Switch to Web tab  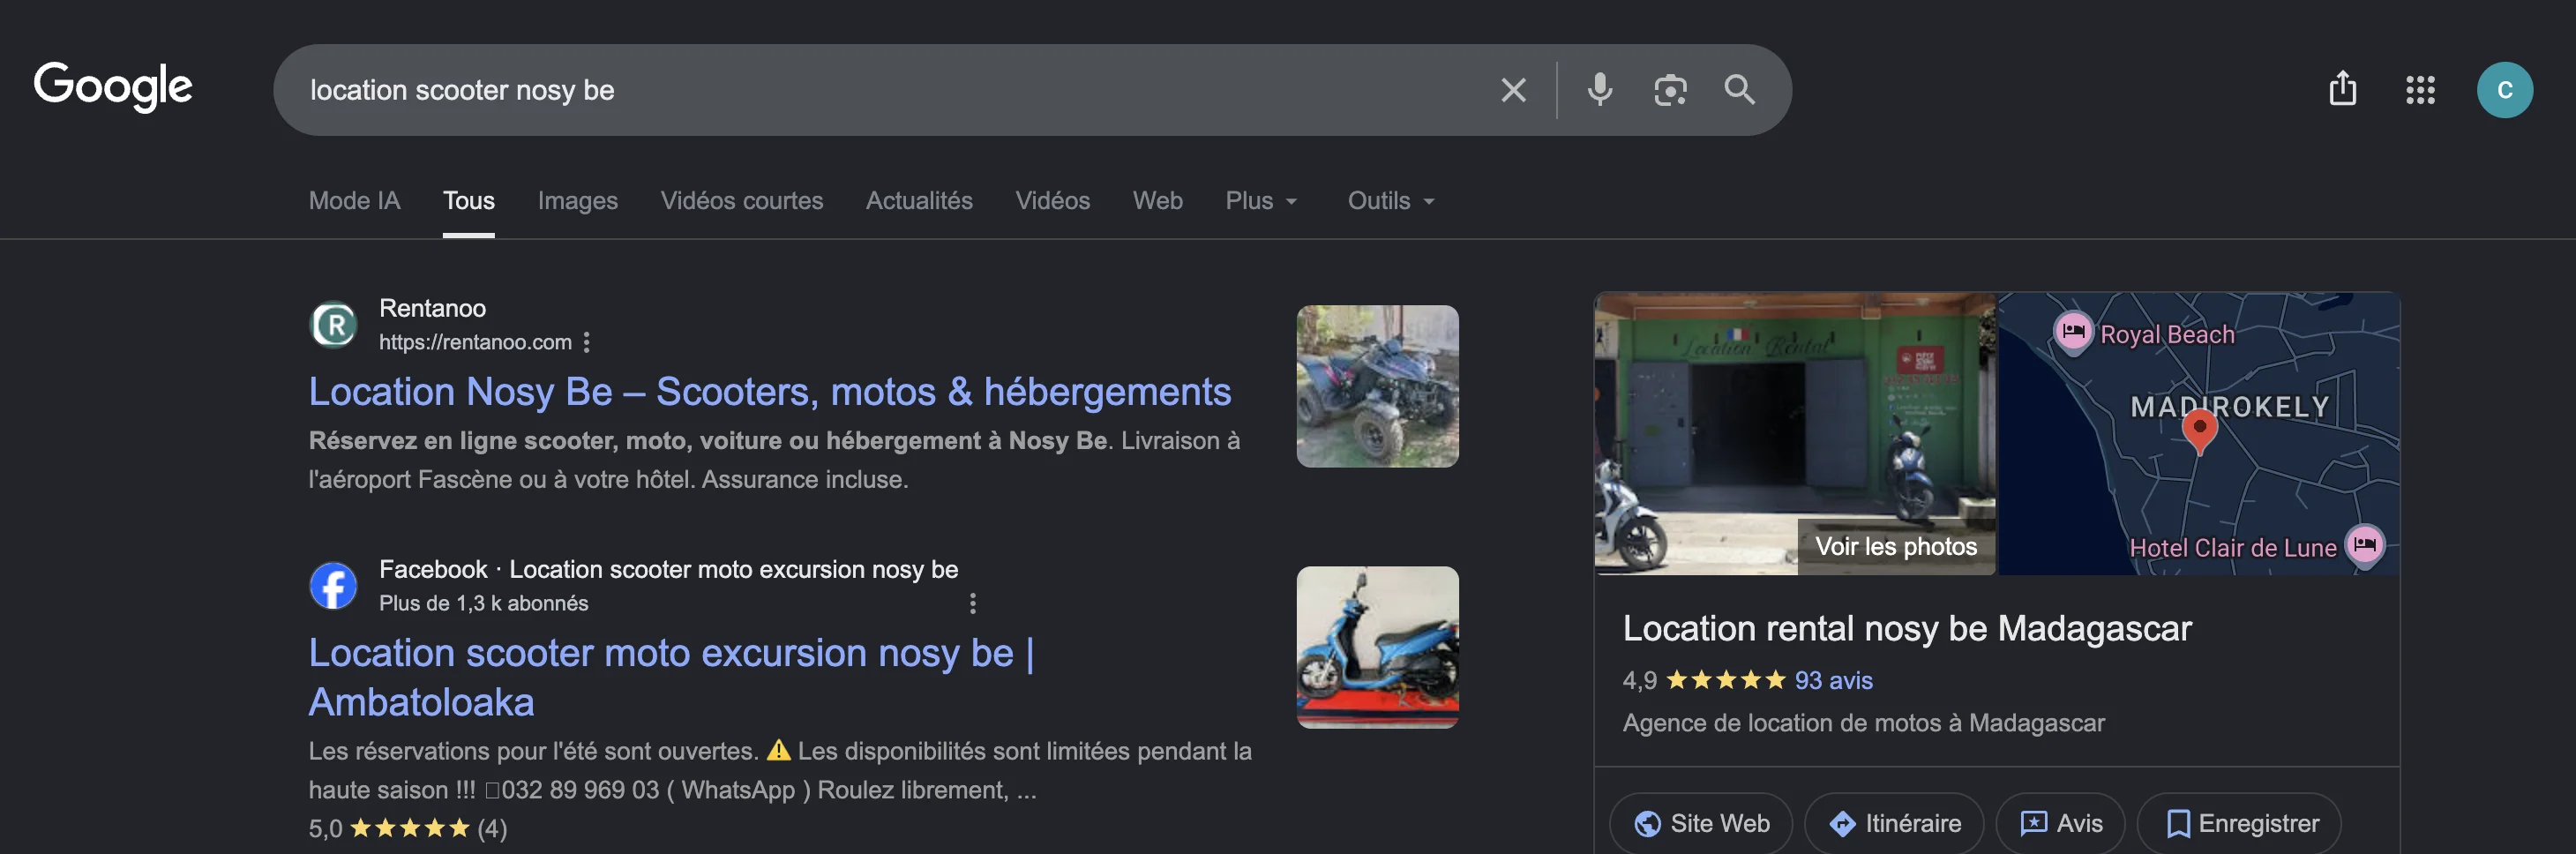(1157, 200)
